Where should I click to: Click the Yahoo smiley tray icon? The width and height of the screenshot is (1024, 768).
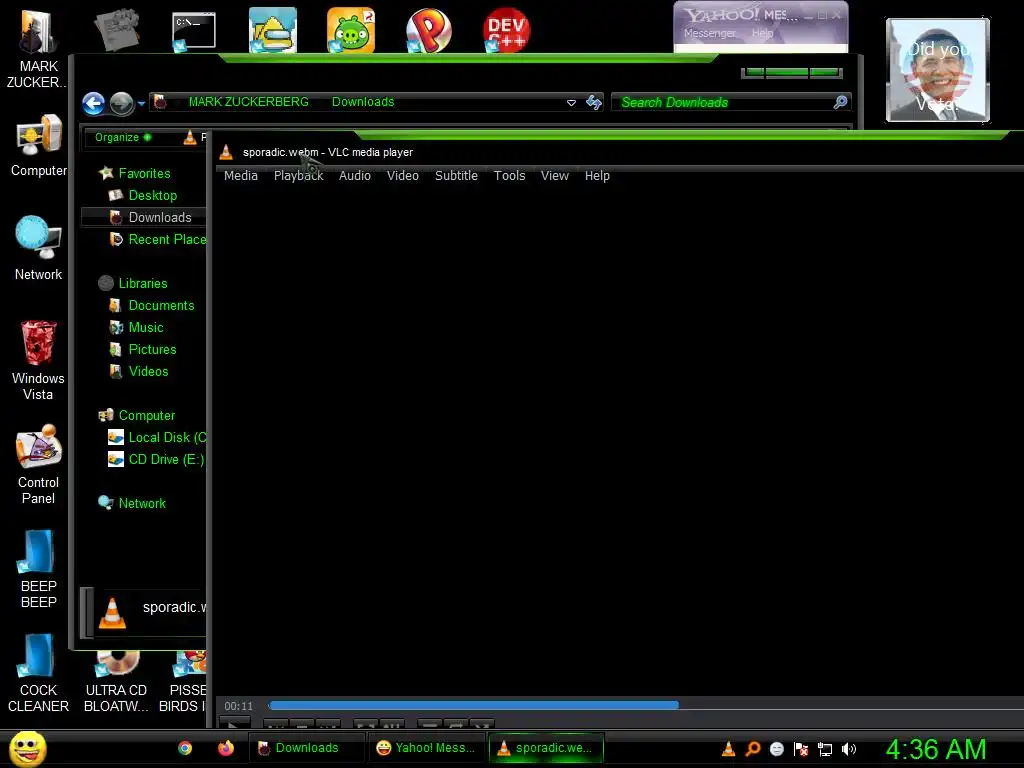[x=776, y=748]
